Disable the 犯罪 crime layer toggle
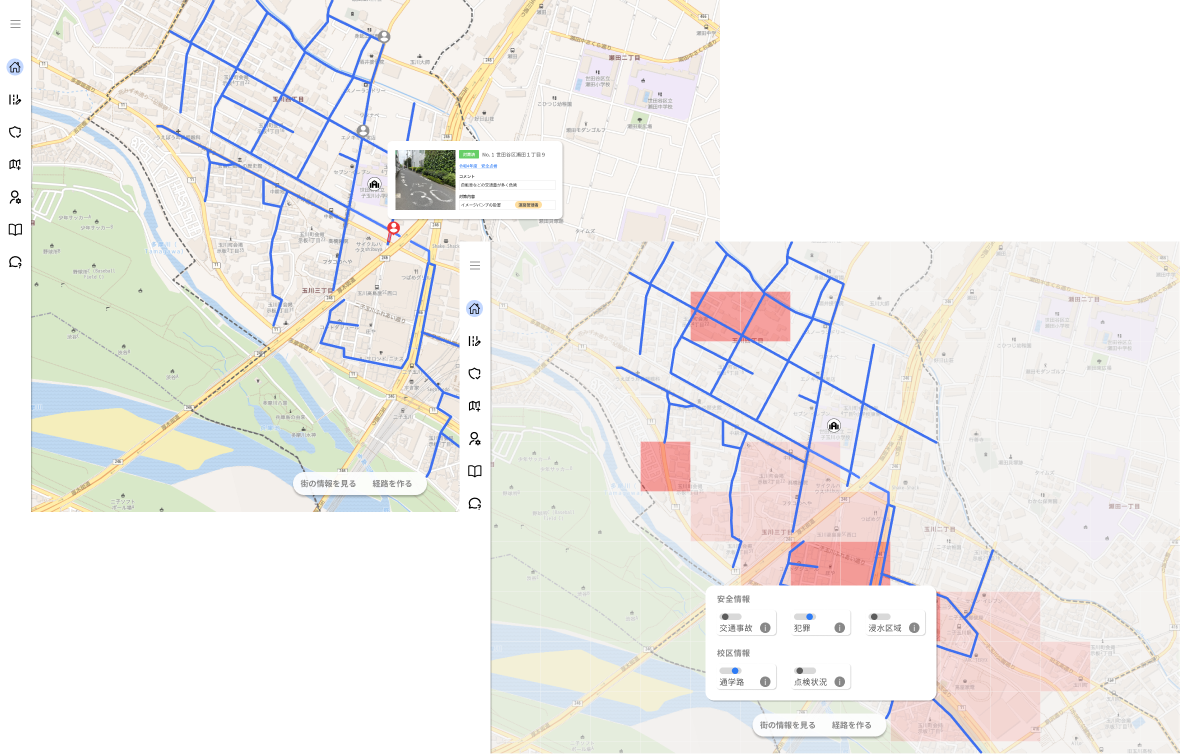This screenshot has width=1180, height=754. click(803, 617)
